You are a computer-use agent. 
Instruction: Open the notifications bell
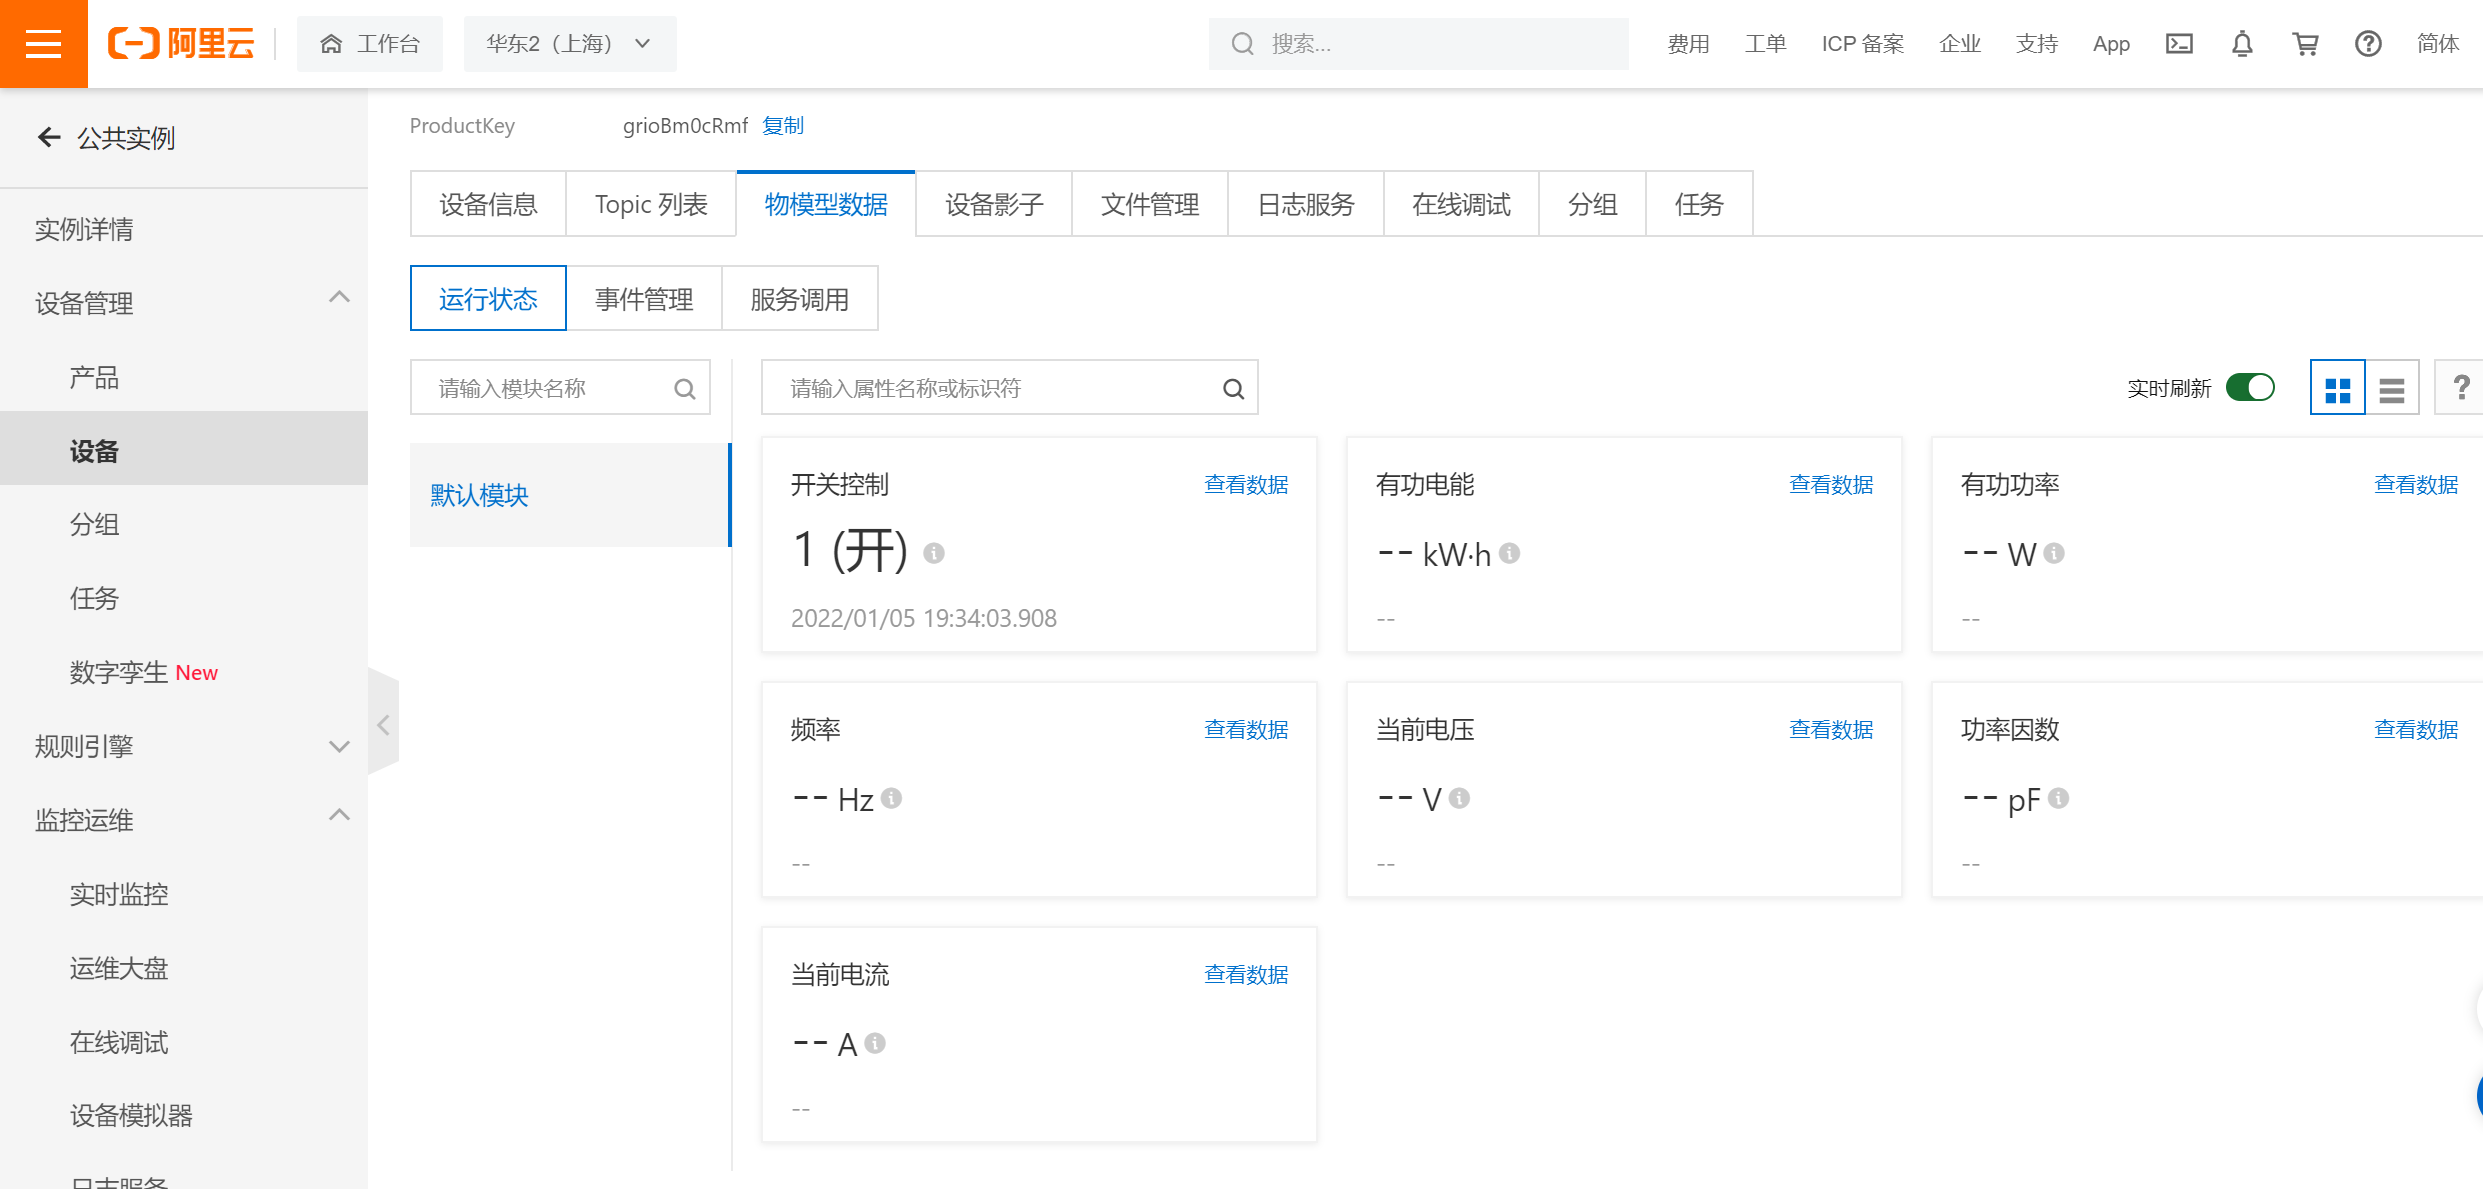coord(2242,43)
